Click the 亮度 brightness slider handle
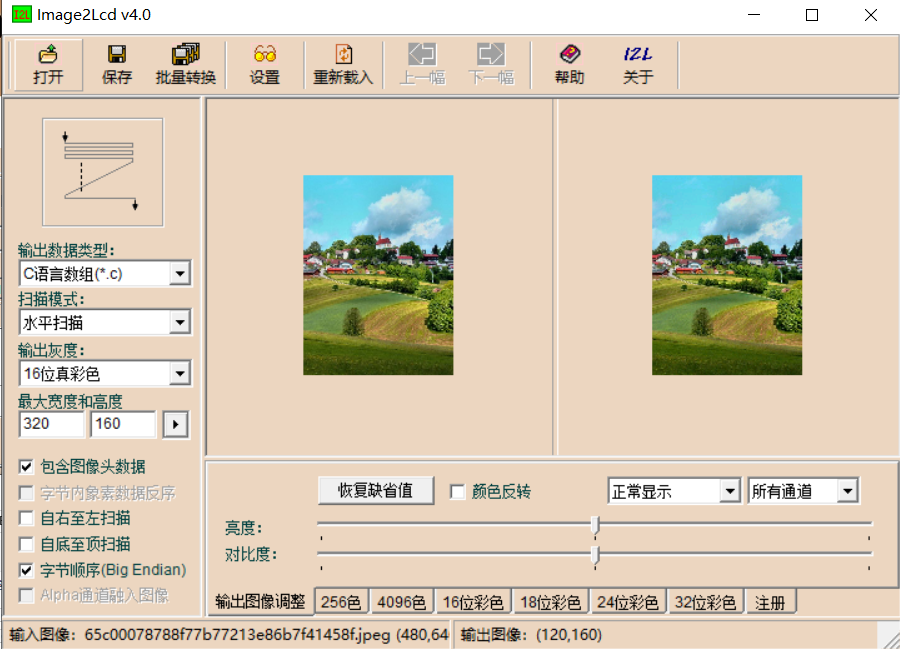 [x=595, y=524]
